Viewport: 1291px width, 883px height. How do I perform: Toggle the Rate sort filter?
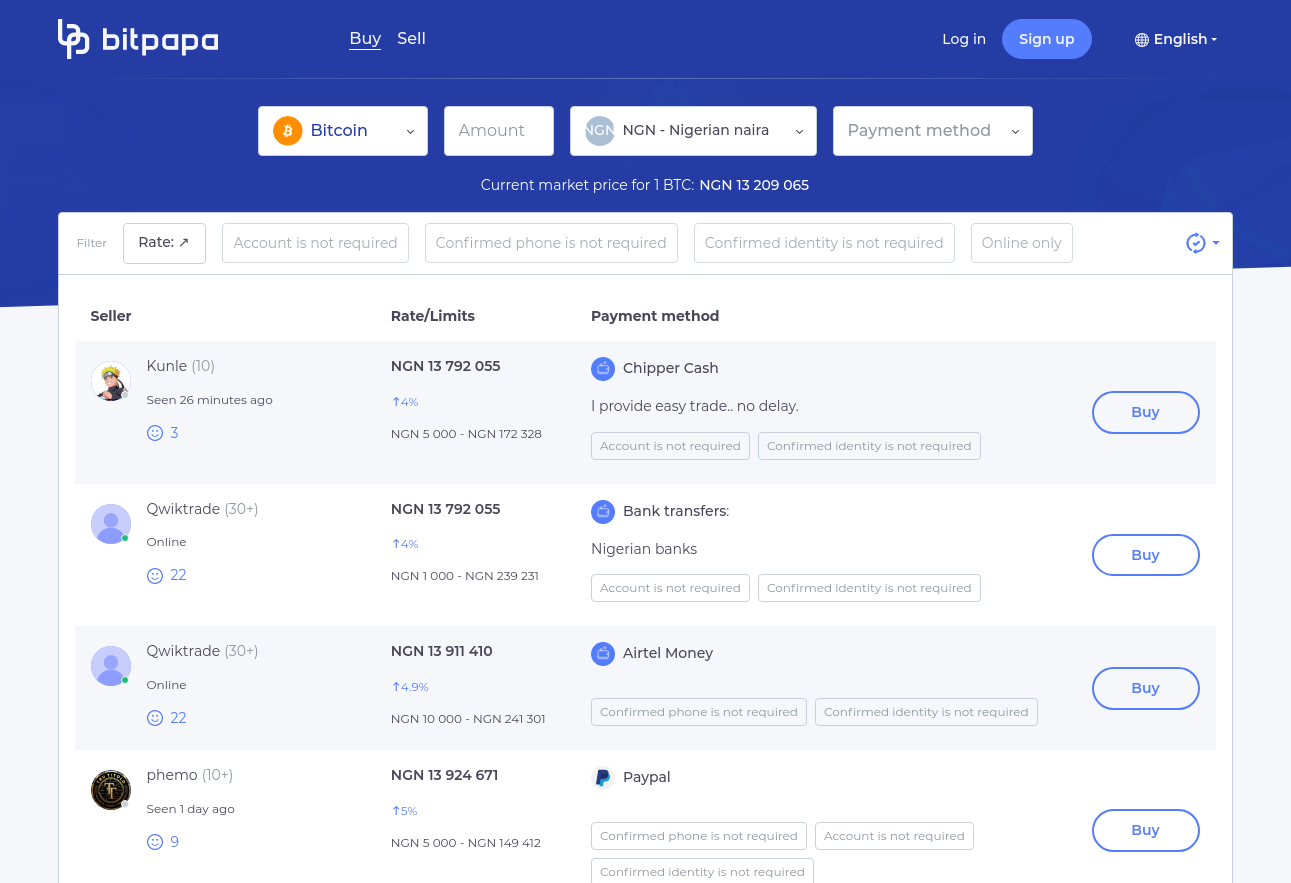pos(164,243)
